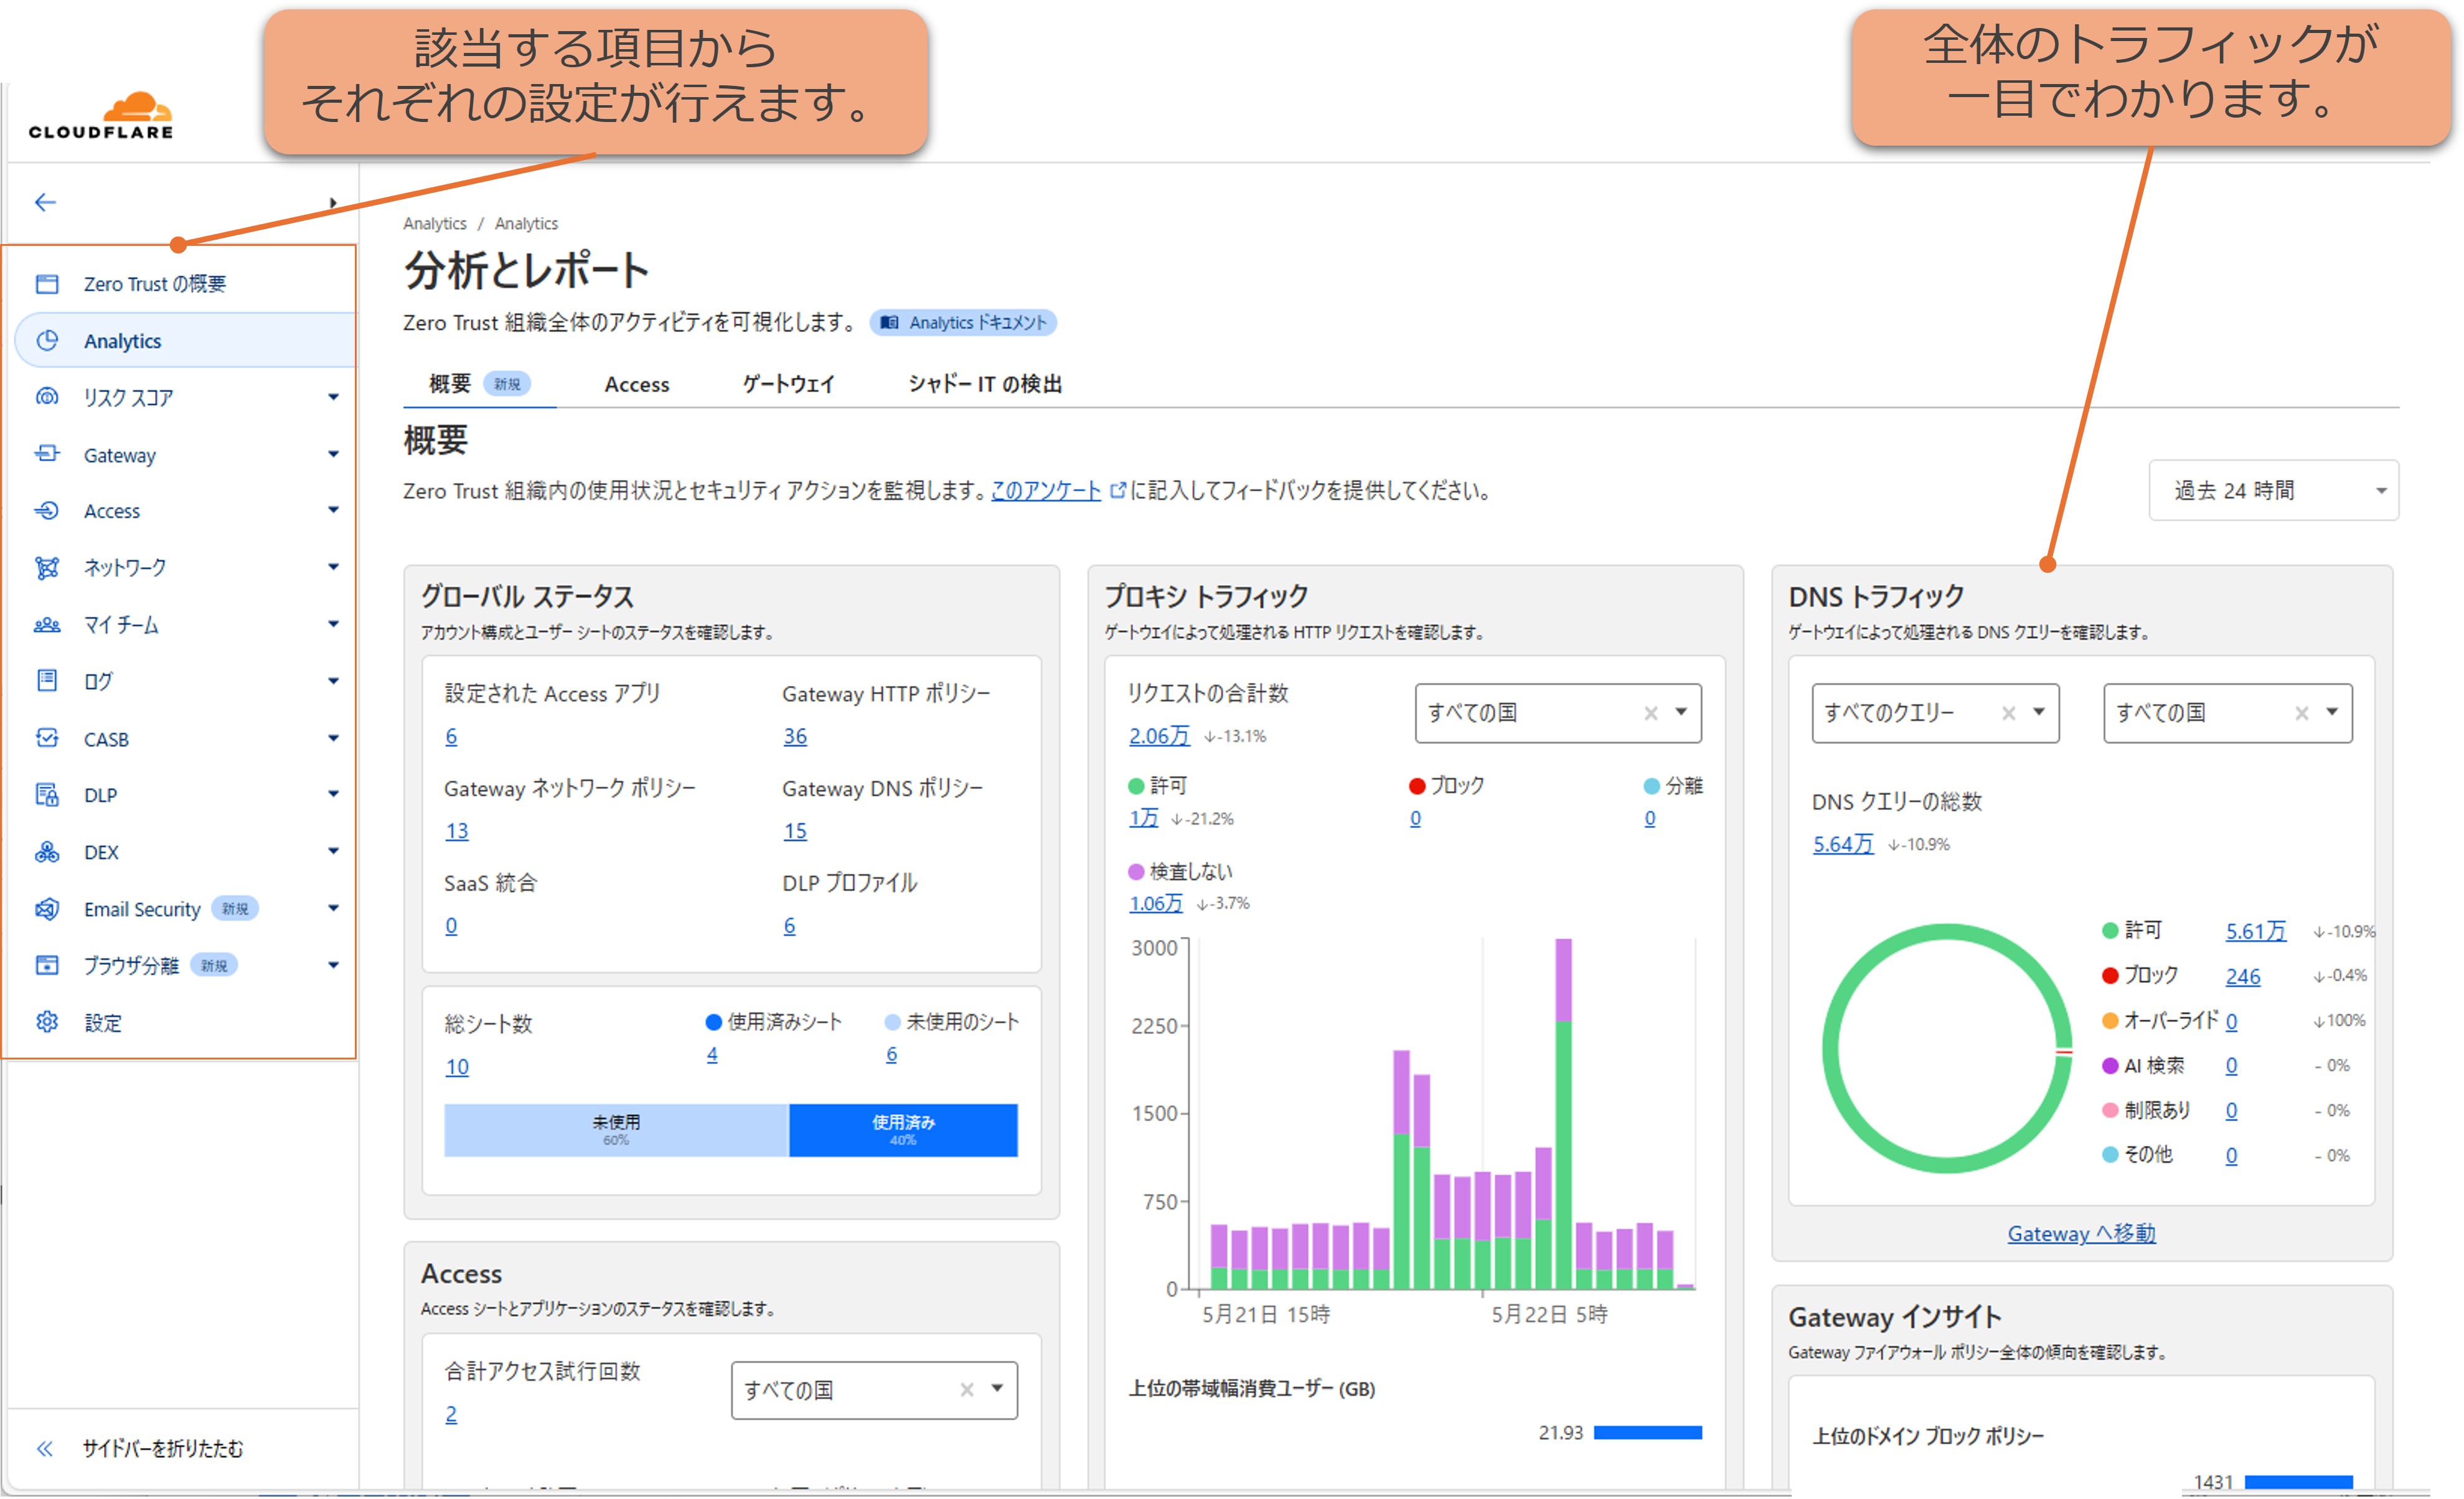Click the external link icon beside このアンケート
The width and height of the screenshot is (2464, 1499).
coord(1118,491)
